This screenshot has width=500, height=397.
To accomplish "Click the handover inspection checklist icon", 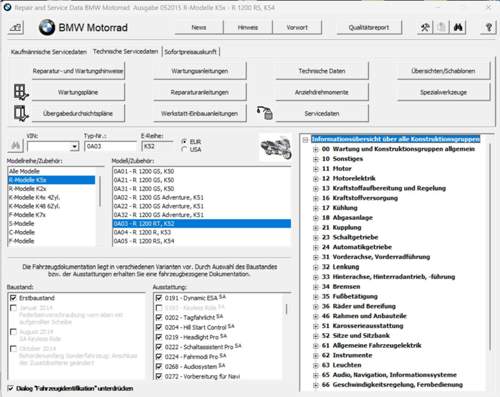I will pyautogui.click(x=21, y=113).
